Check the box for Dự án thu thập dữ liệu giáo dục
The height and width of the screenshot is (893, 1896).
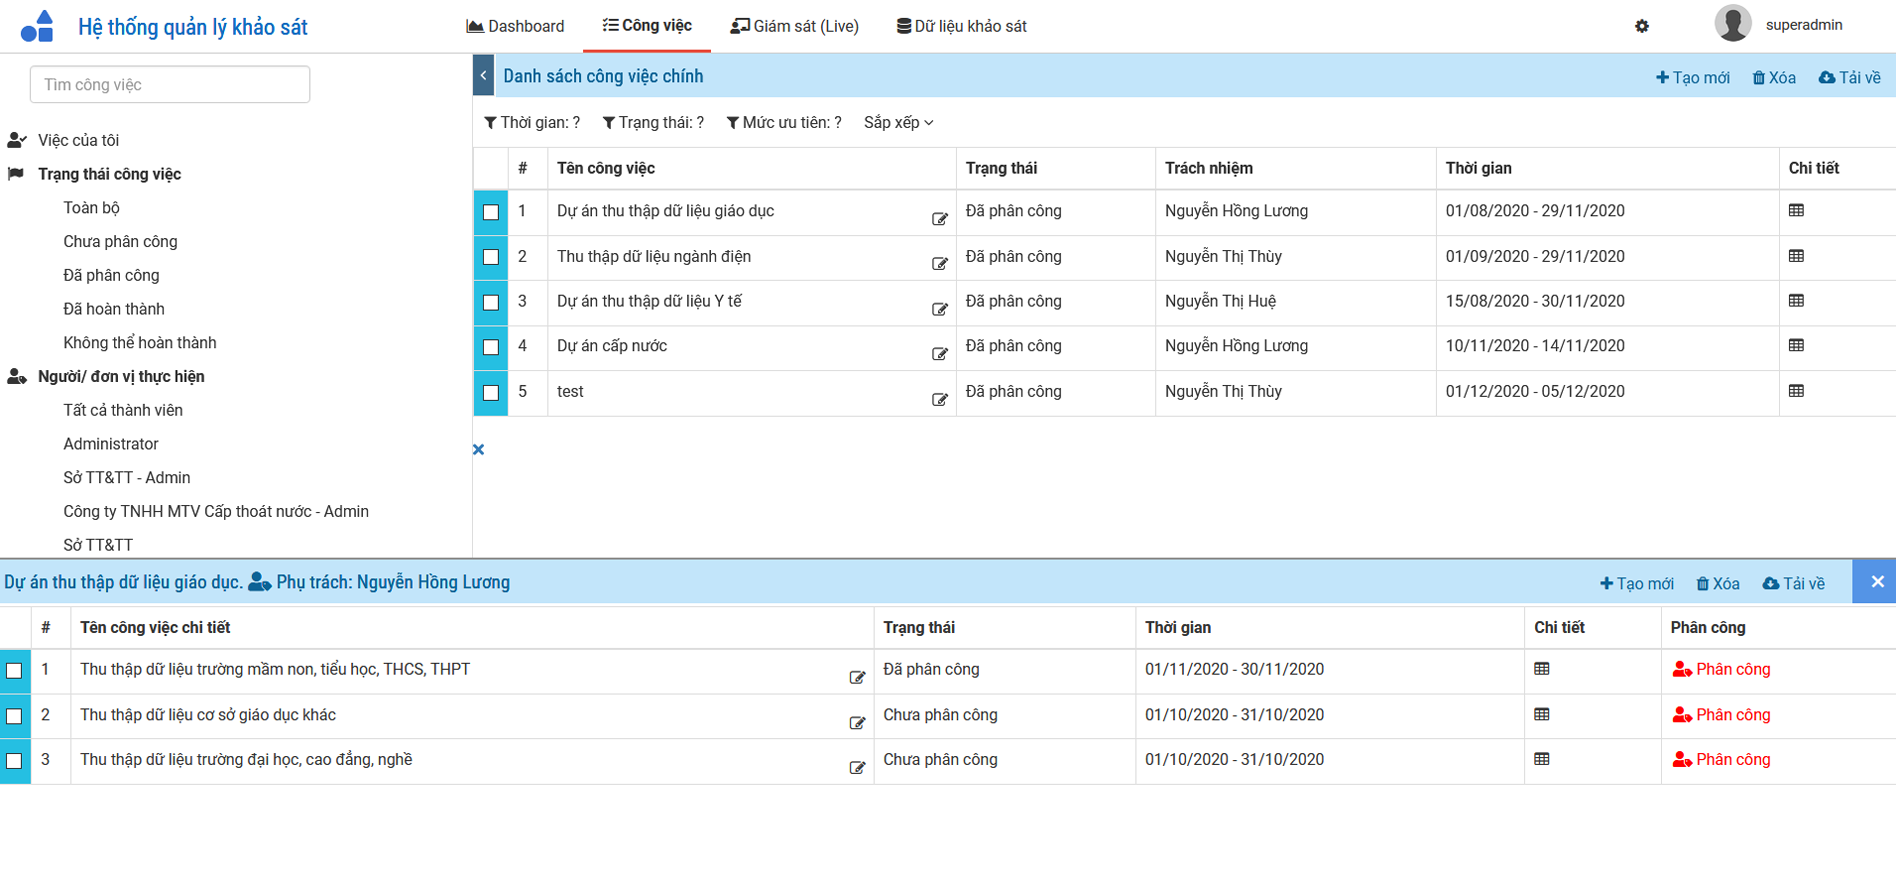tap(491, 212)
